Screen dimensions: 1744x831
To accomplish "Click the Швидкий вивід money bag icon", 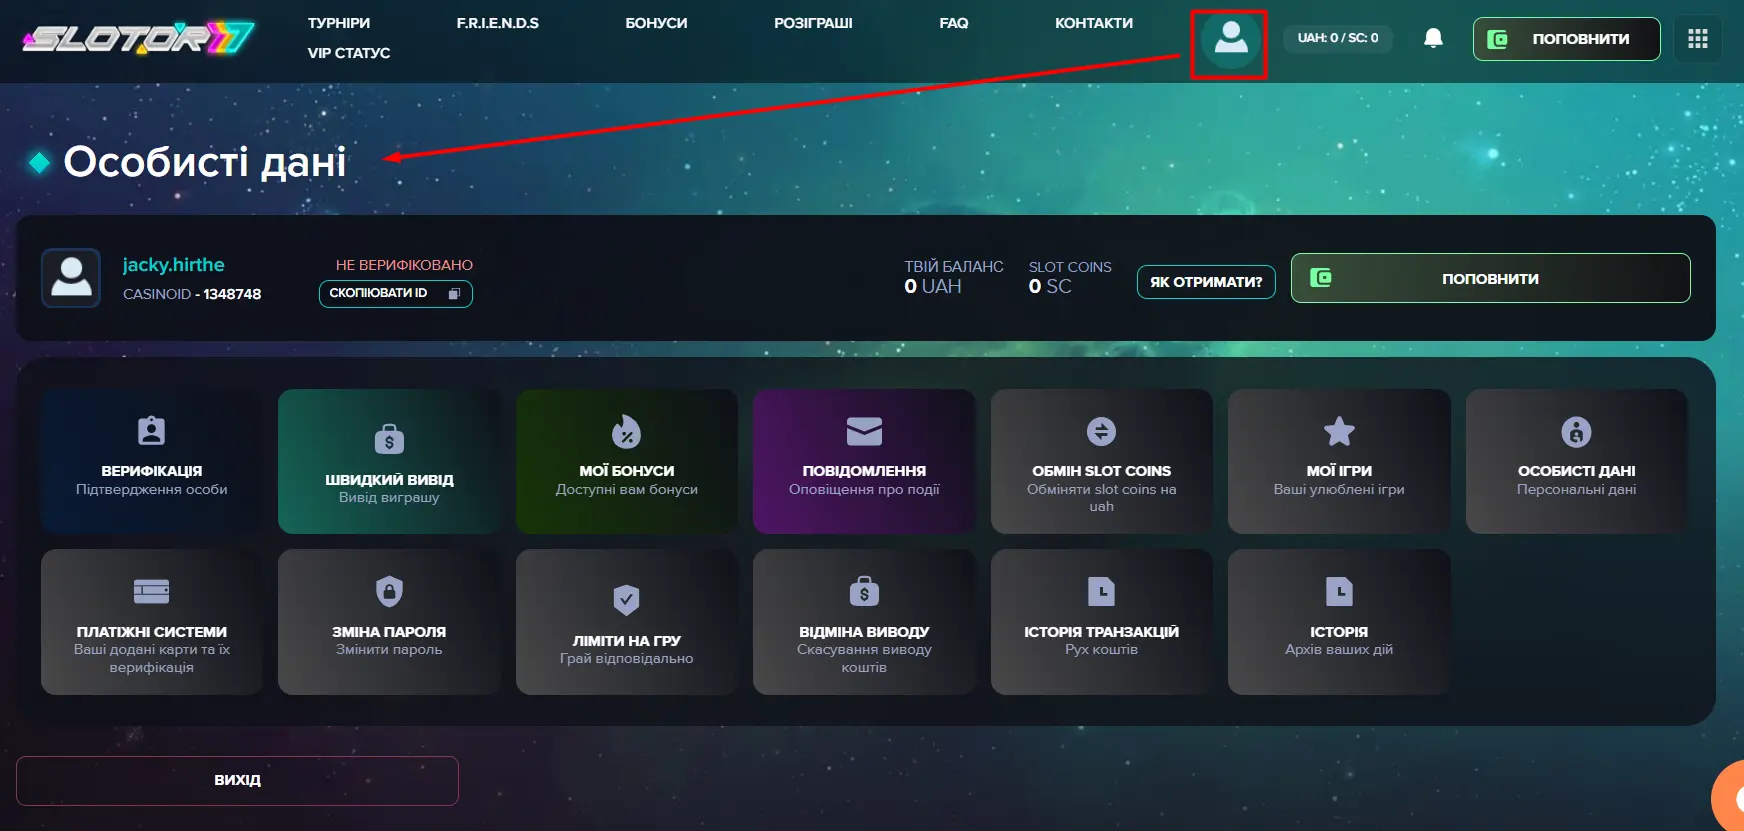I will pos(389,438).
